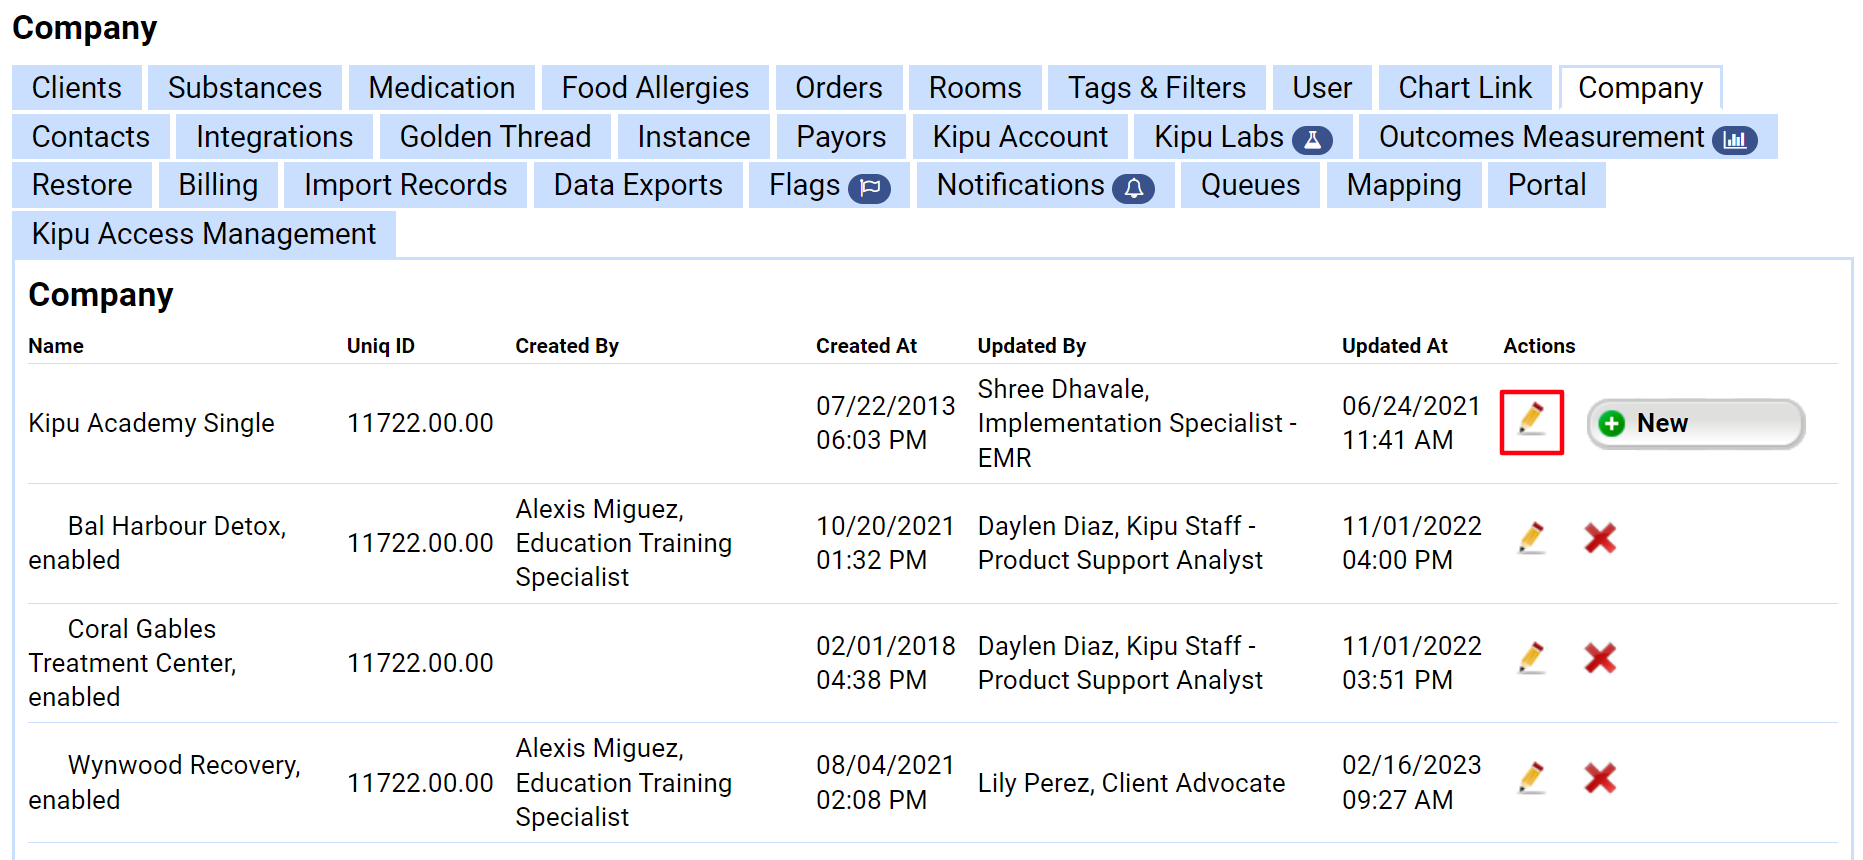Switch to the Import Records tab
1863x860 pixels.
pyautogui.click(x=404, y=185)
